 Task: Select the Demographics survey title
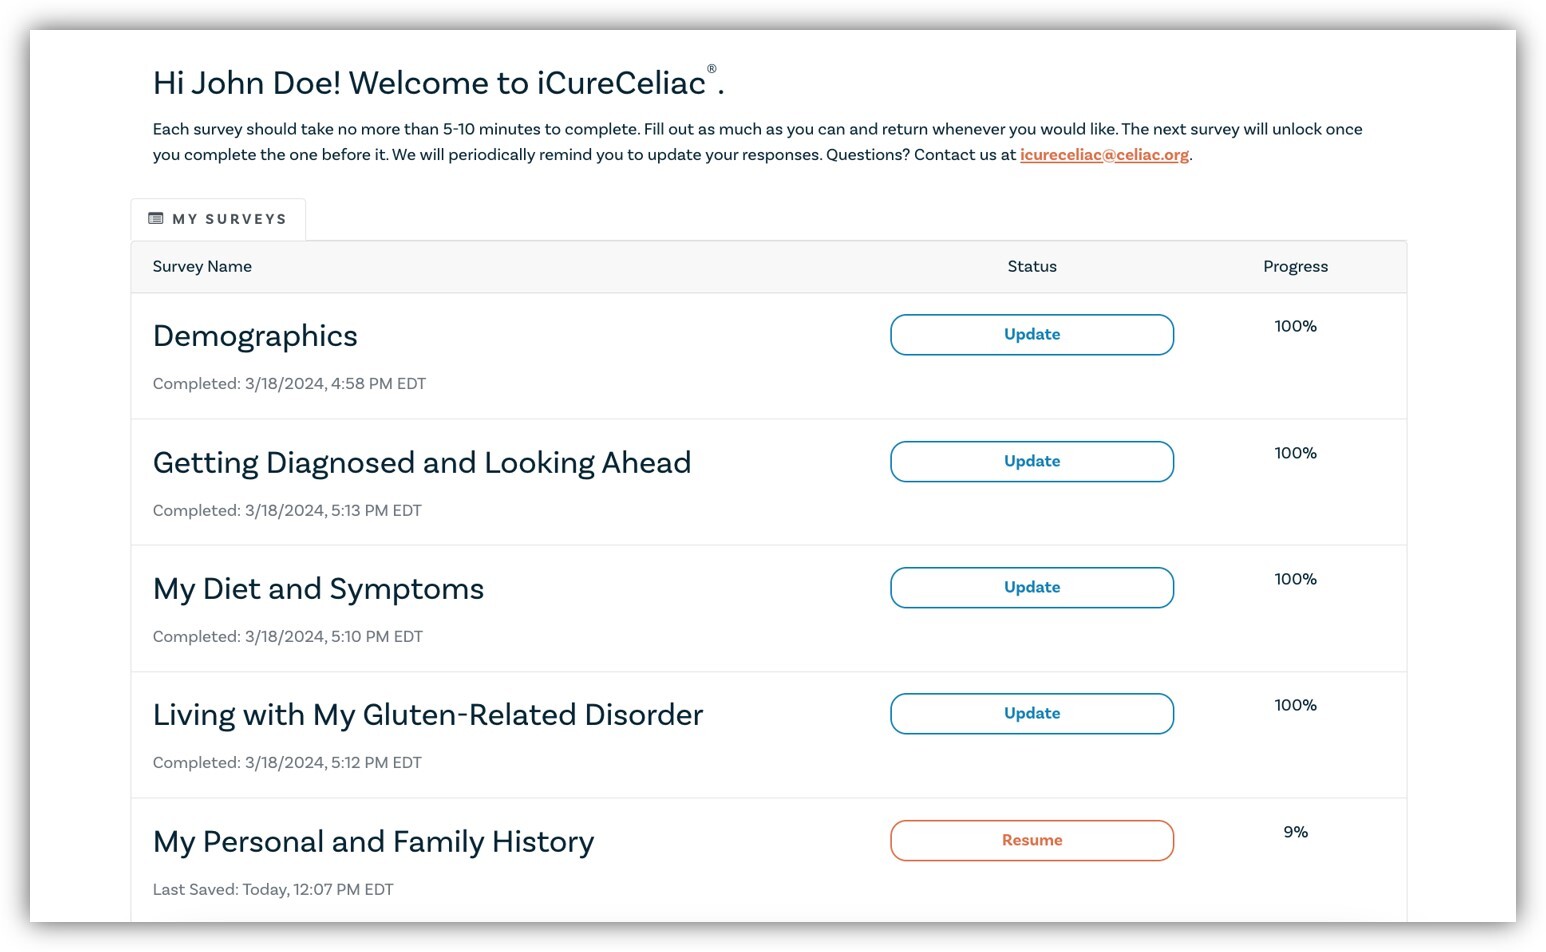[255, 336]
